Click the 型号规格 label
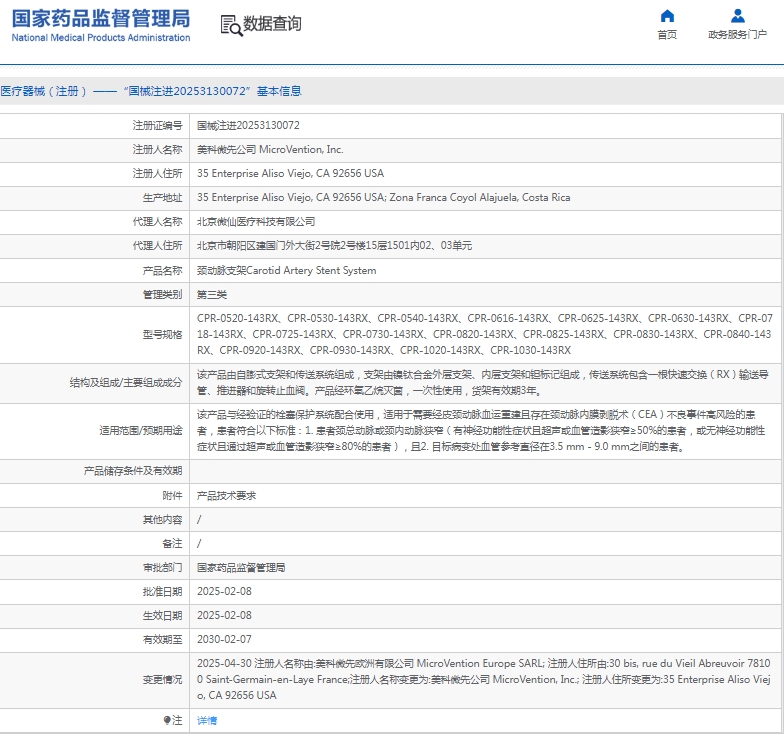 pos(162,334)
